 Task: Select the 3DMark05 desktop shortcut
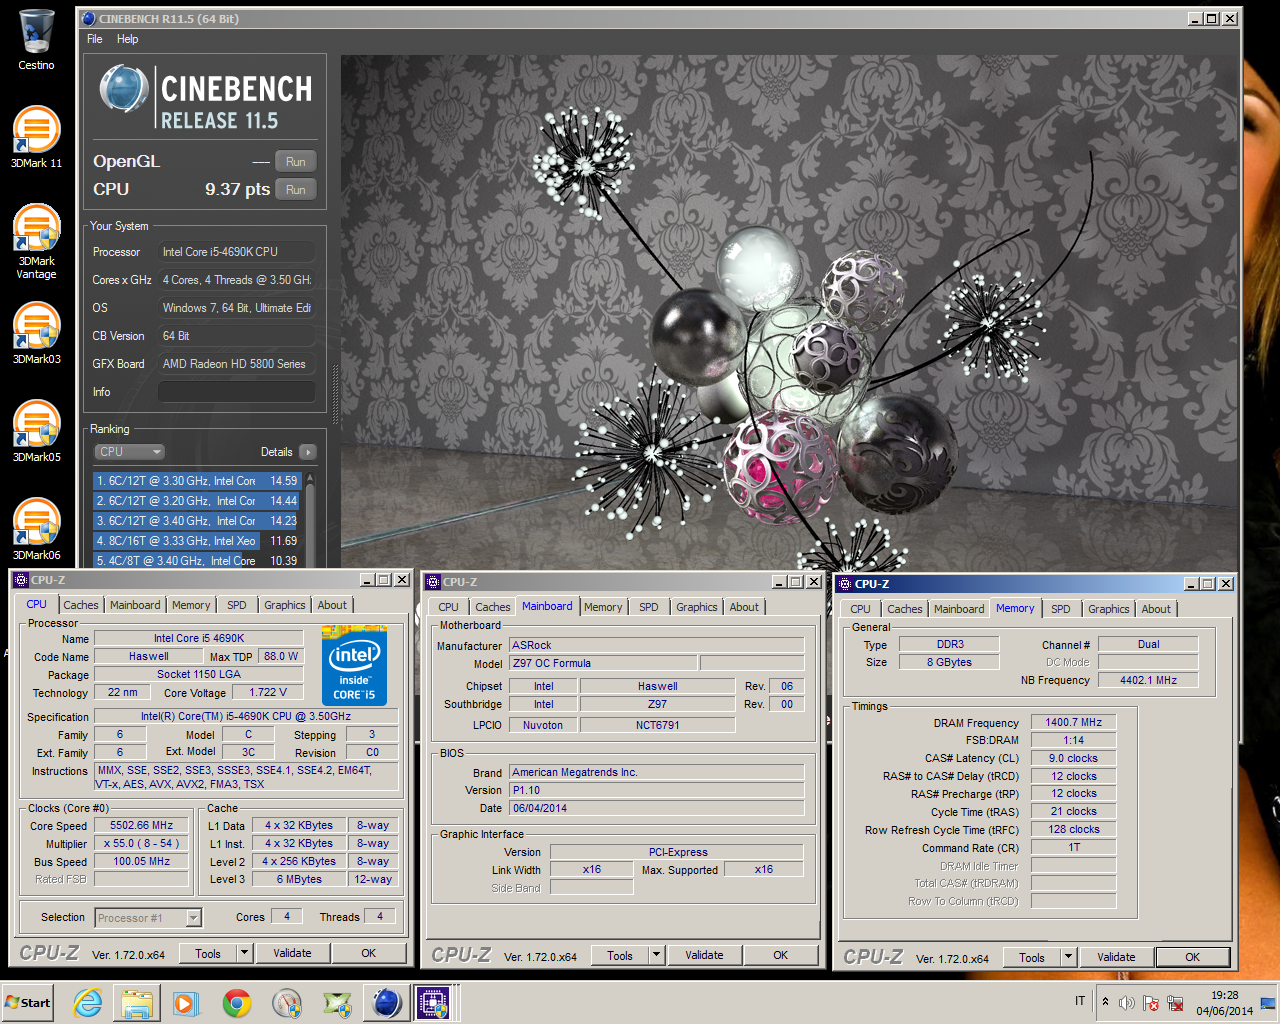coord(36,431)
